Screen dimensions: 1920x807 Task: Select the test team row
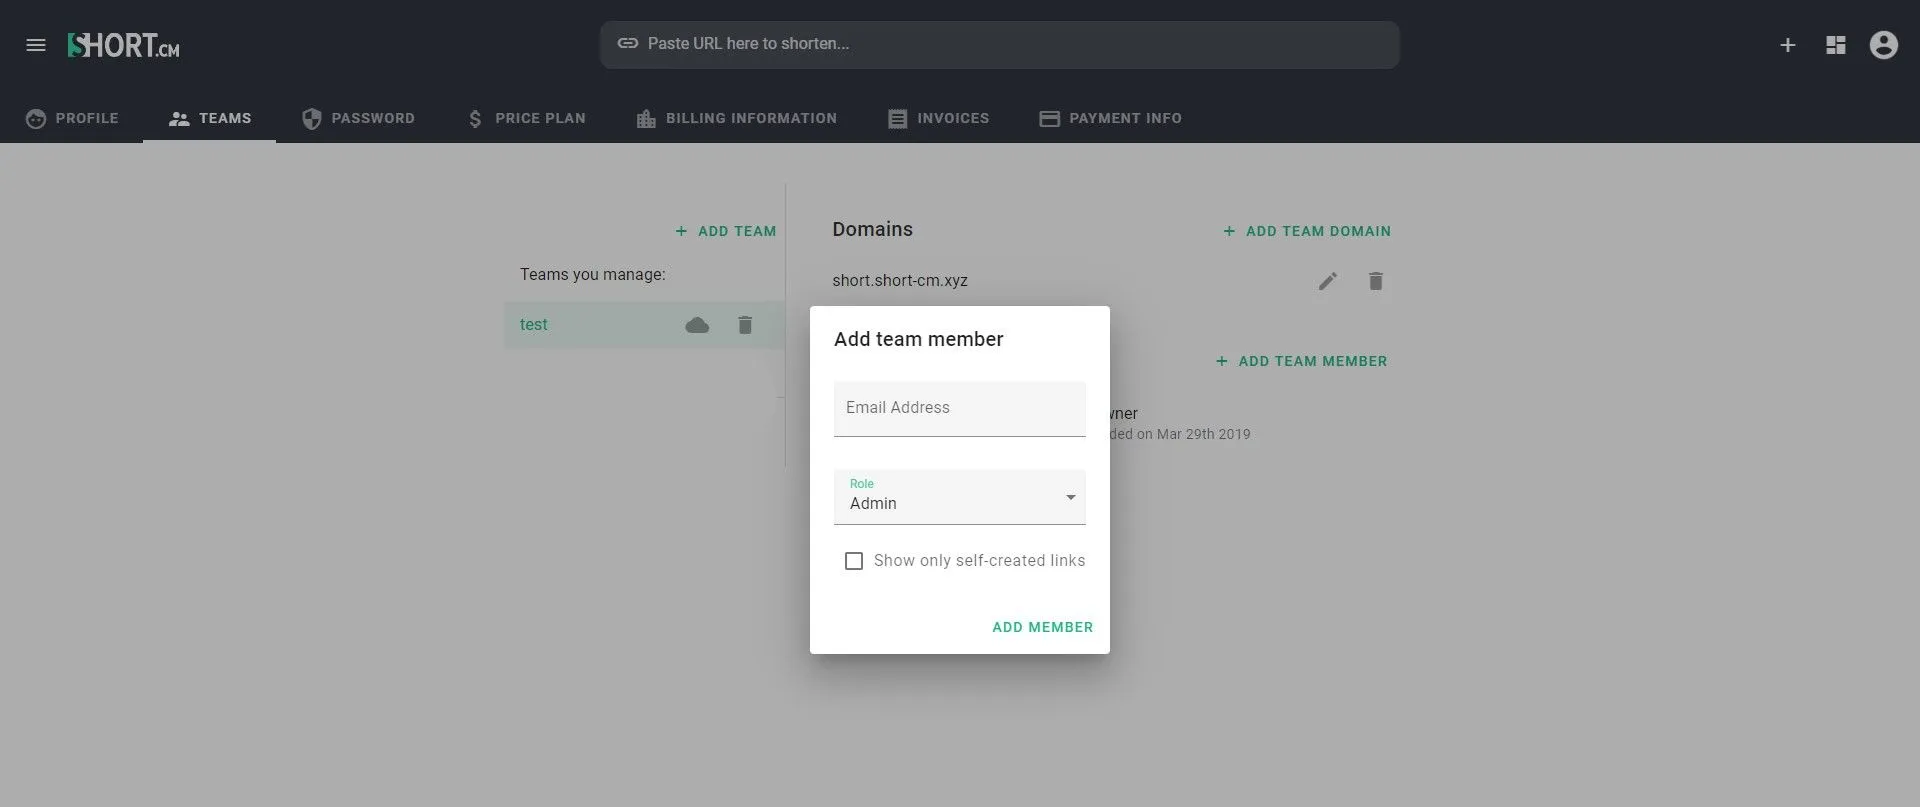click(x=644, y=325)
